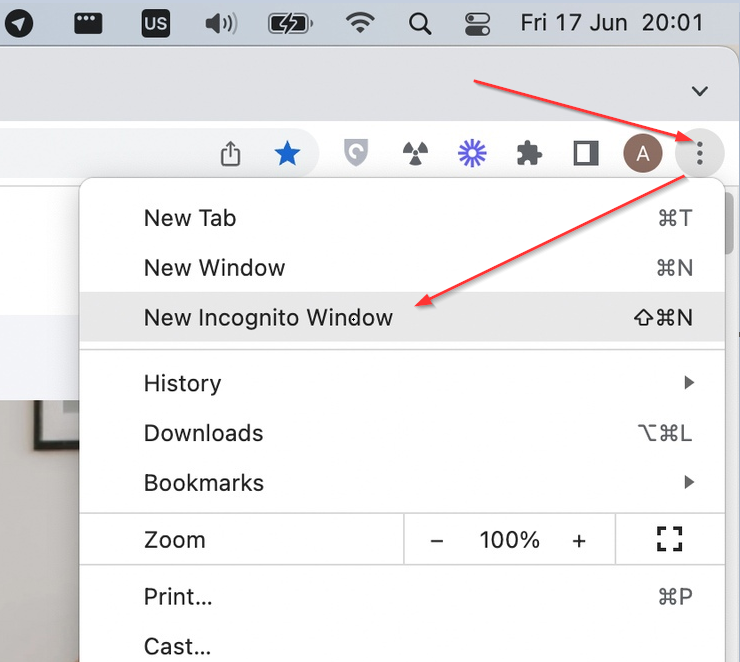The image size is (740, 662).
Task: Open the profile avatar labeled A
Action: 642,153
